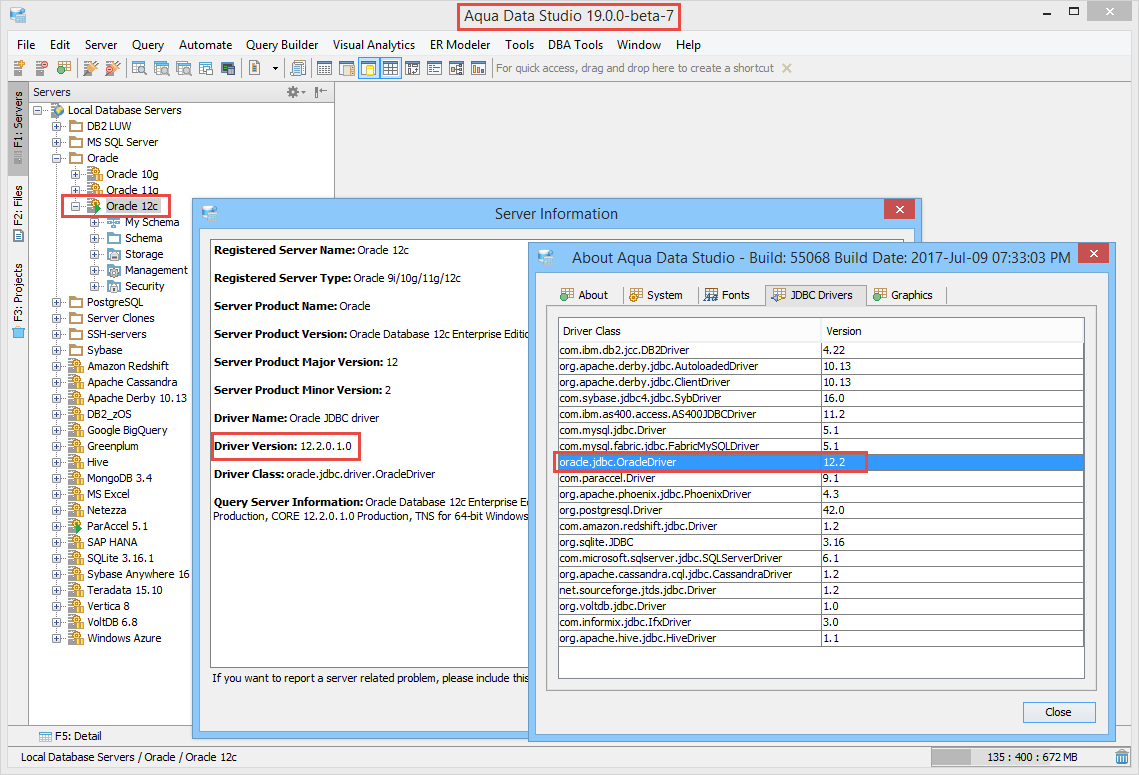Click the stacked windows query icon in toolbar
1139x775 pixels.
(206, 68)
